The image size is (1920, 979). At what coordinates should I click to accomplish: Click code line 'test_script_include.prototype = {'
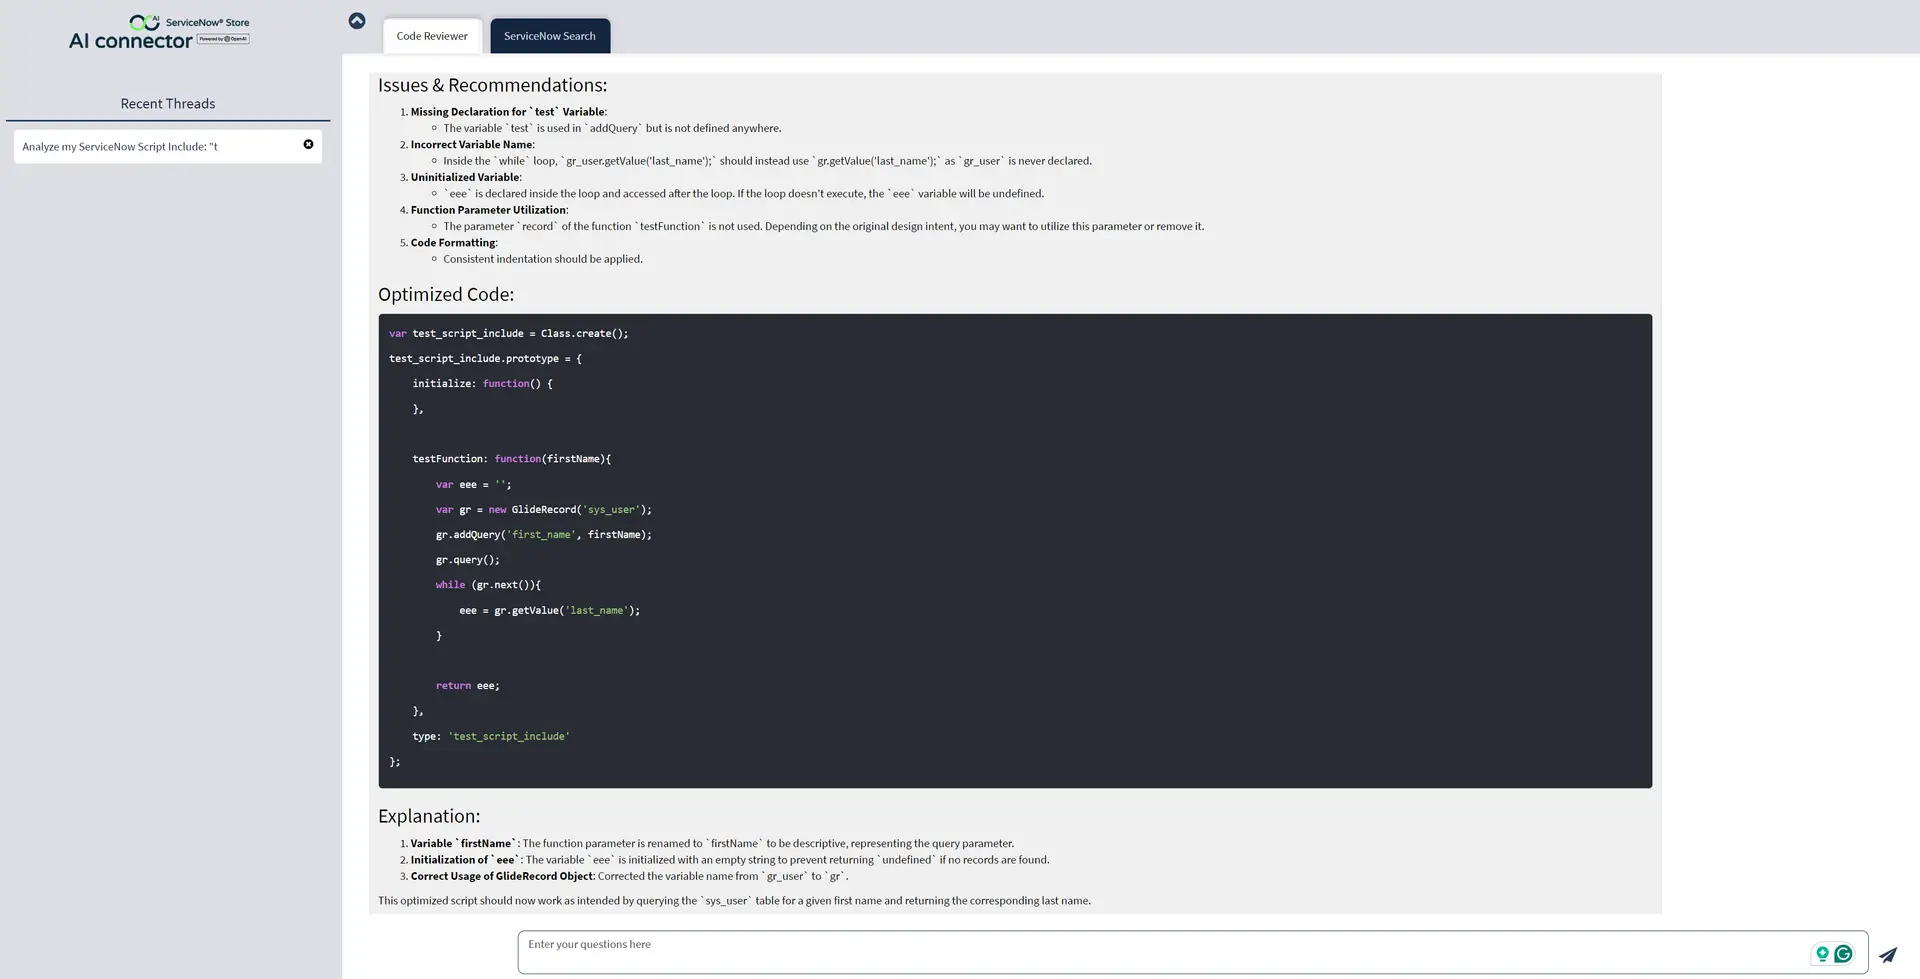[485, 359]
